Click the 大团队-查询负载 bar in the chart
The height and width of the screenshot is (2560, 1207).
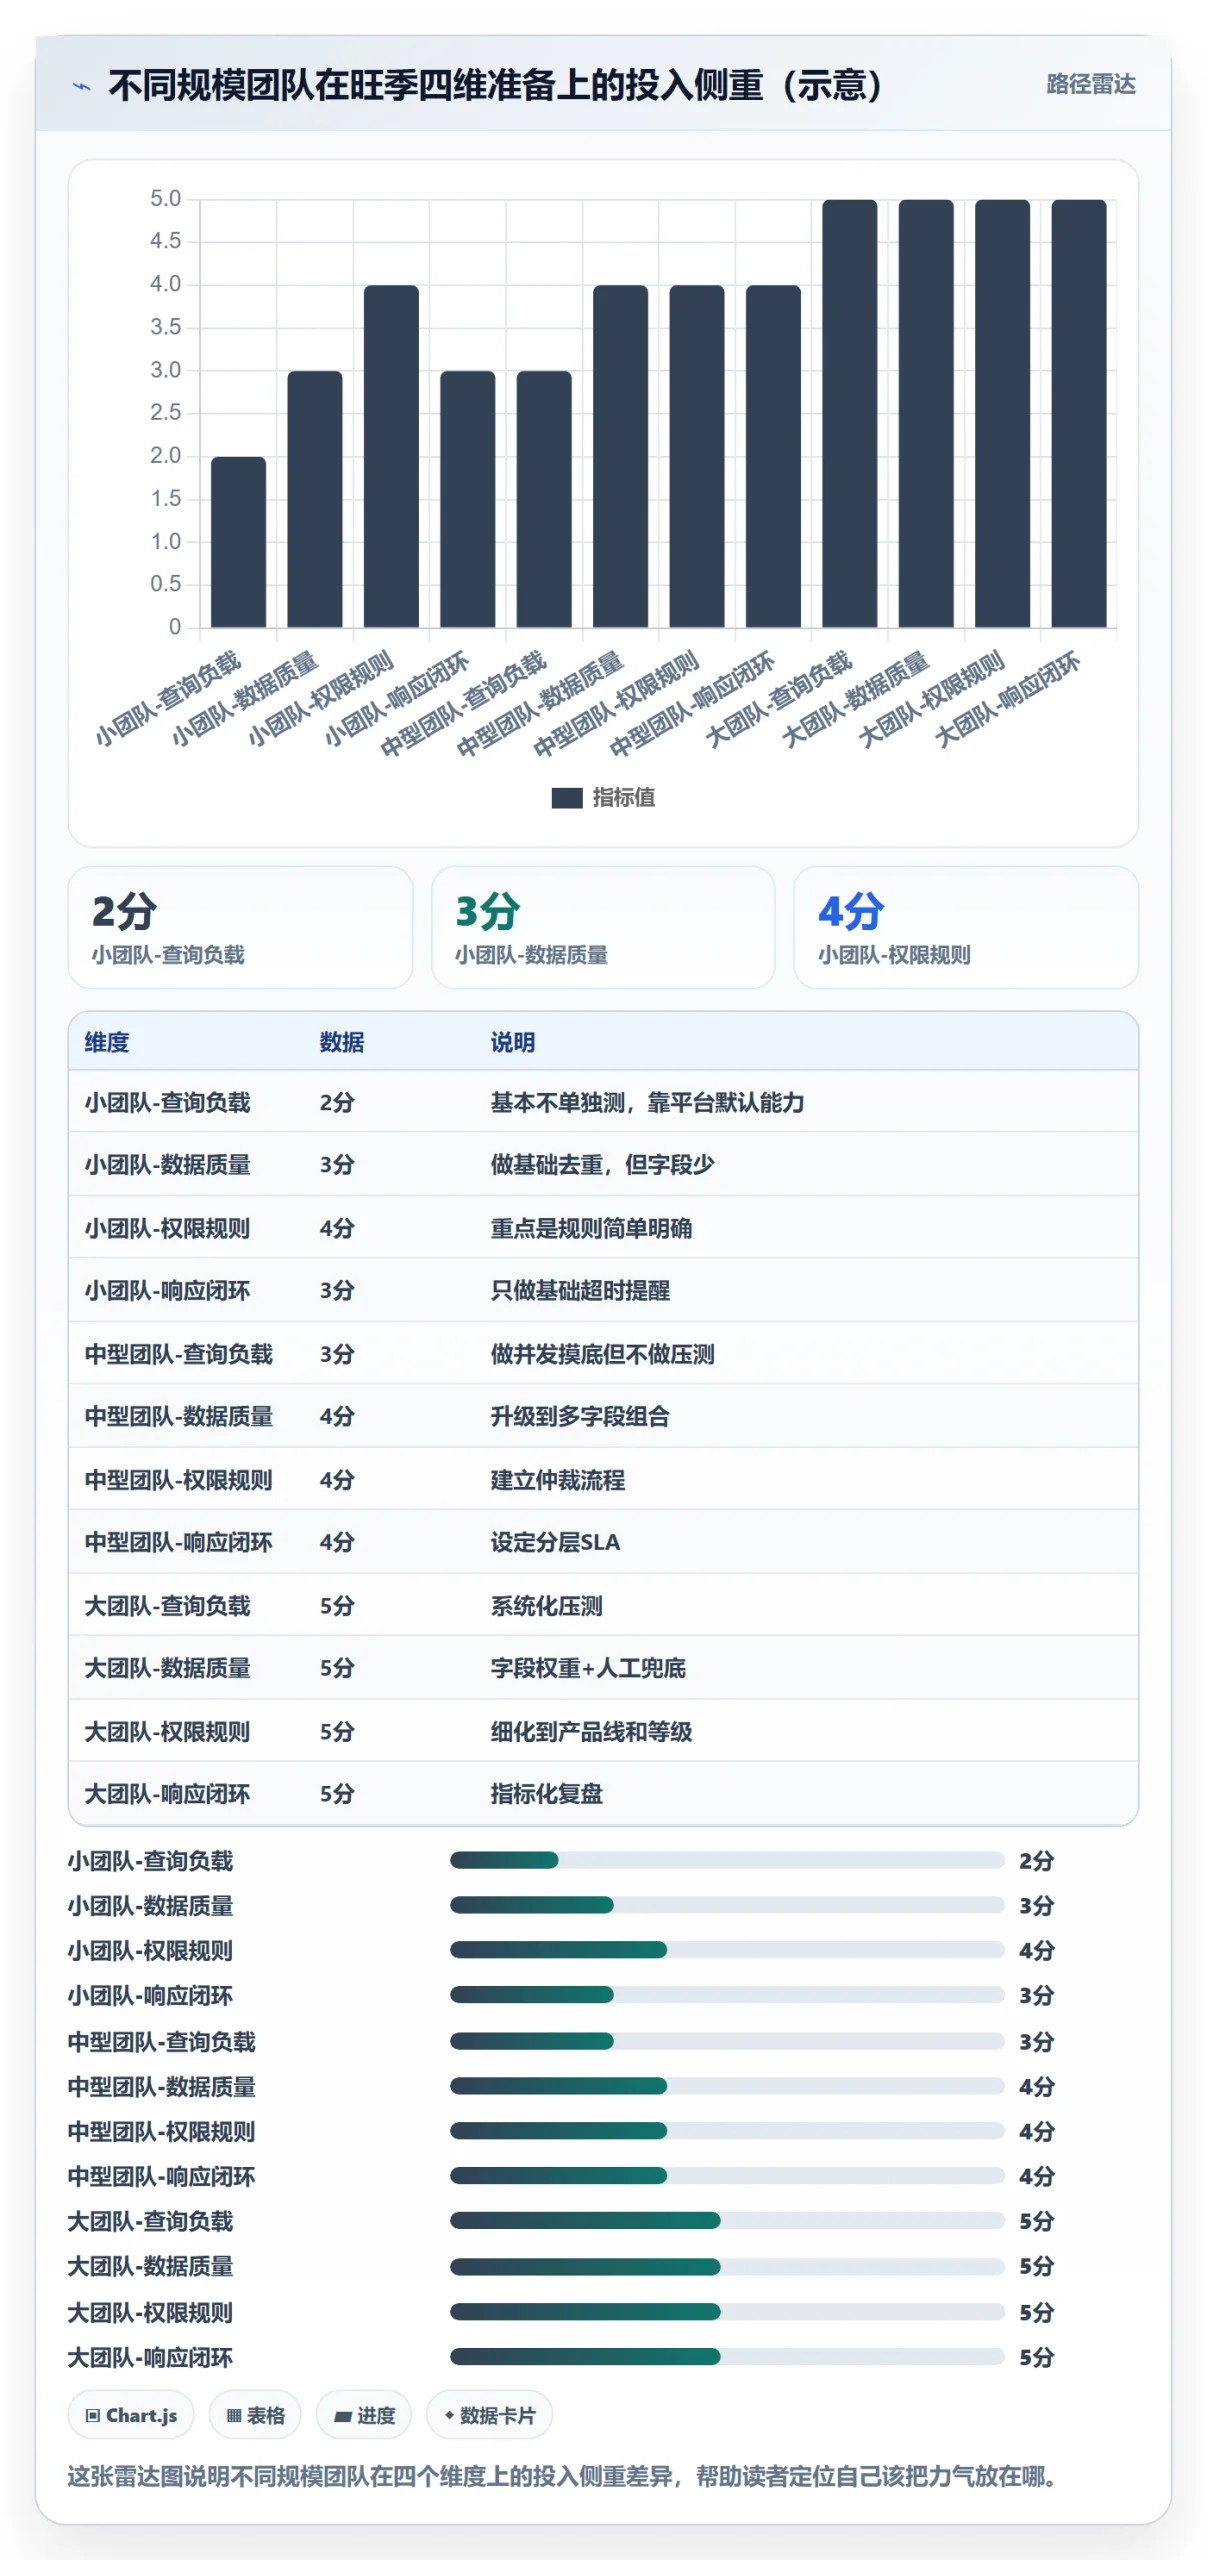pyautogui.click(x=849, y=413)
